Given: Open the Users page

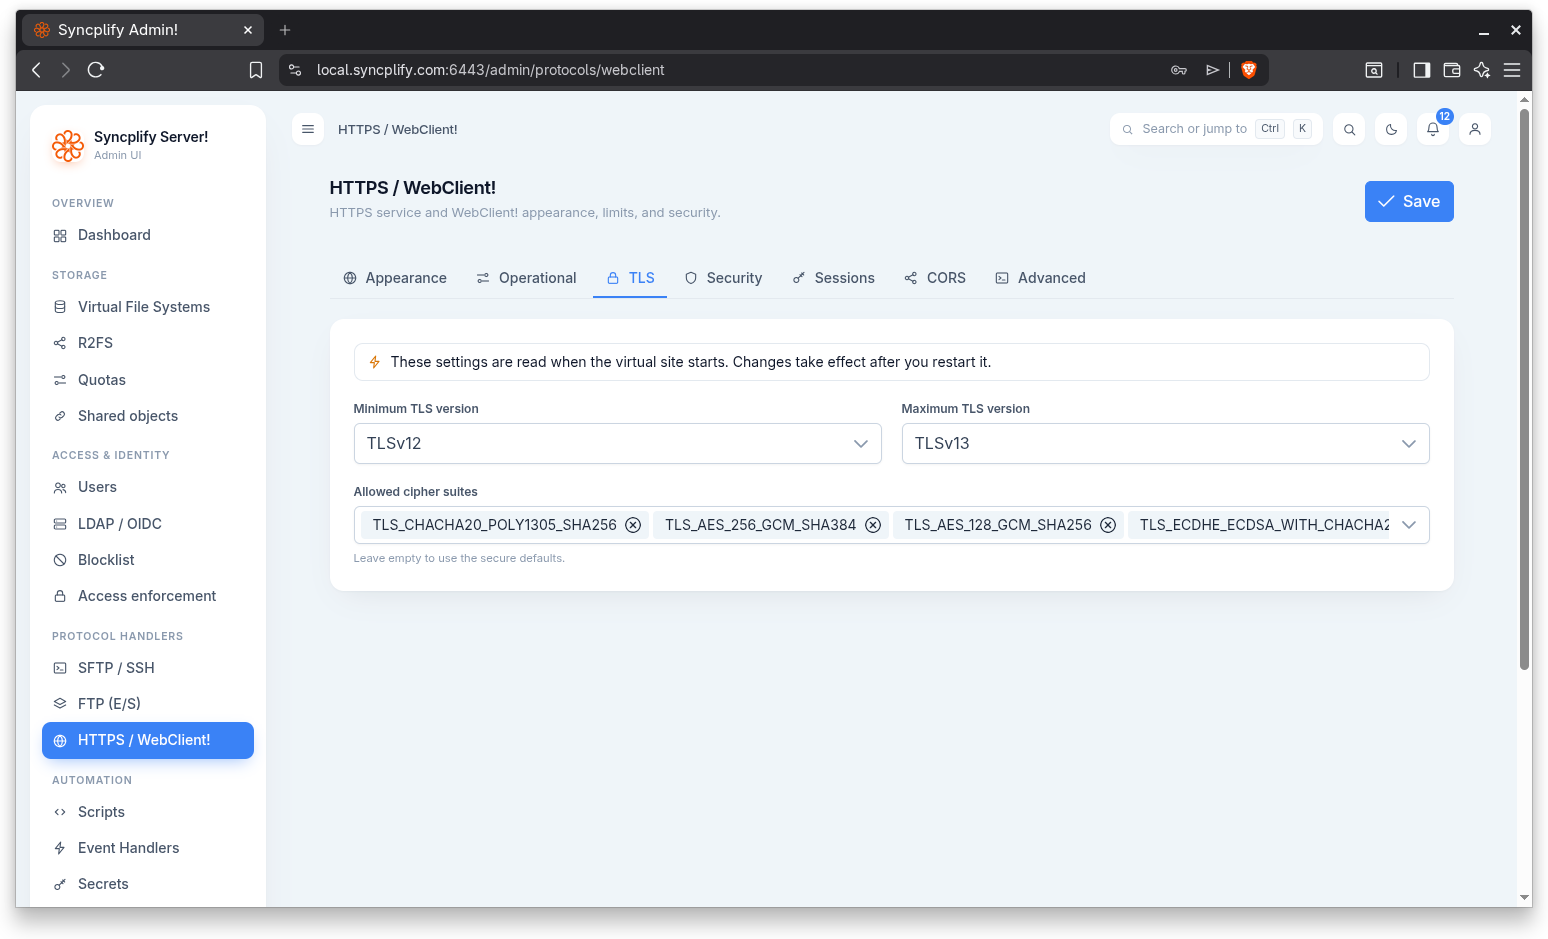Looking at the screenshot, I should point(148,487).
